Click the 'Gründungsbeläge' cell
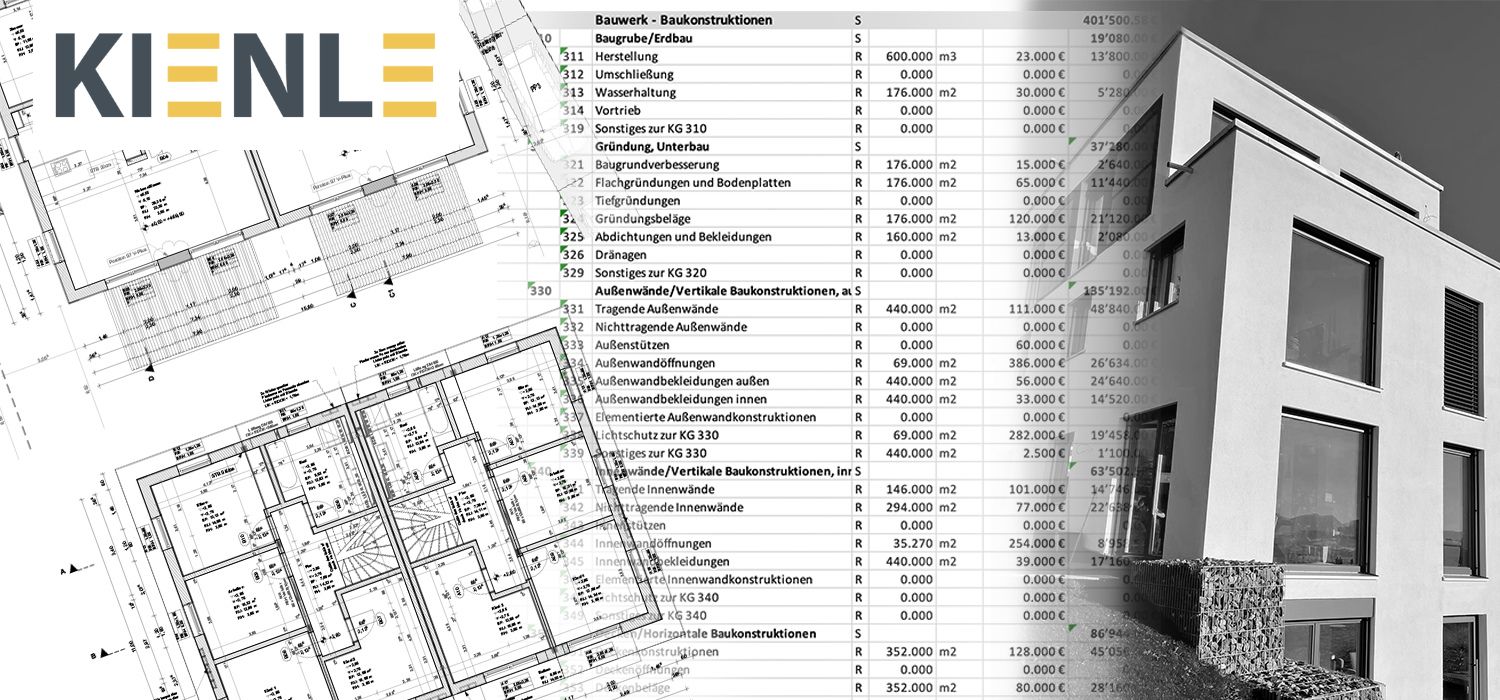Viewport: 1500px width, 700px height. pyautogui.click(x=641, y=218)
